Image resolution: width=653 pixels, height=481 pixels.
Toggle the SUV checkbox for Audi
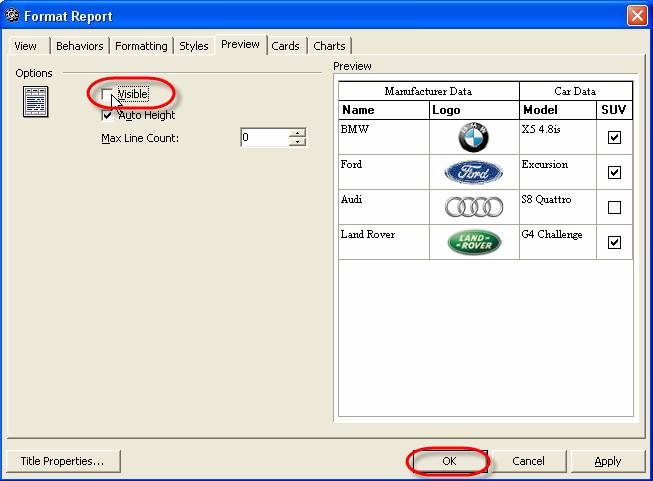coord(614,208)
